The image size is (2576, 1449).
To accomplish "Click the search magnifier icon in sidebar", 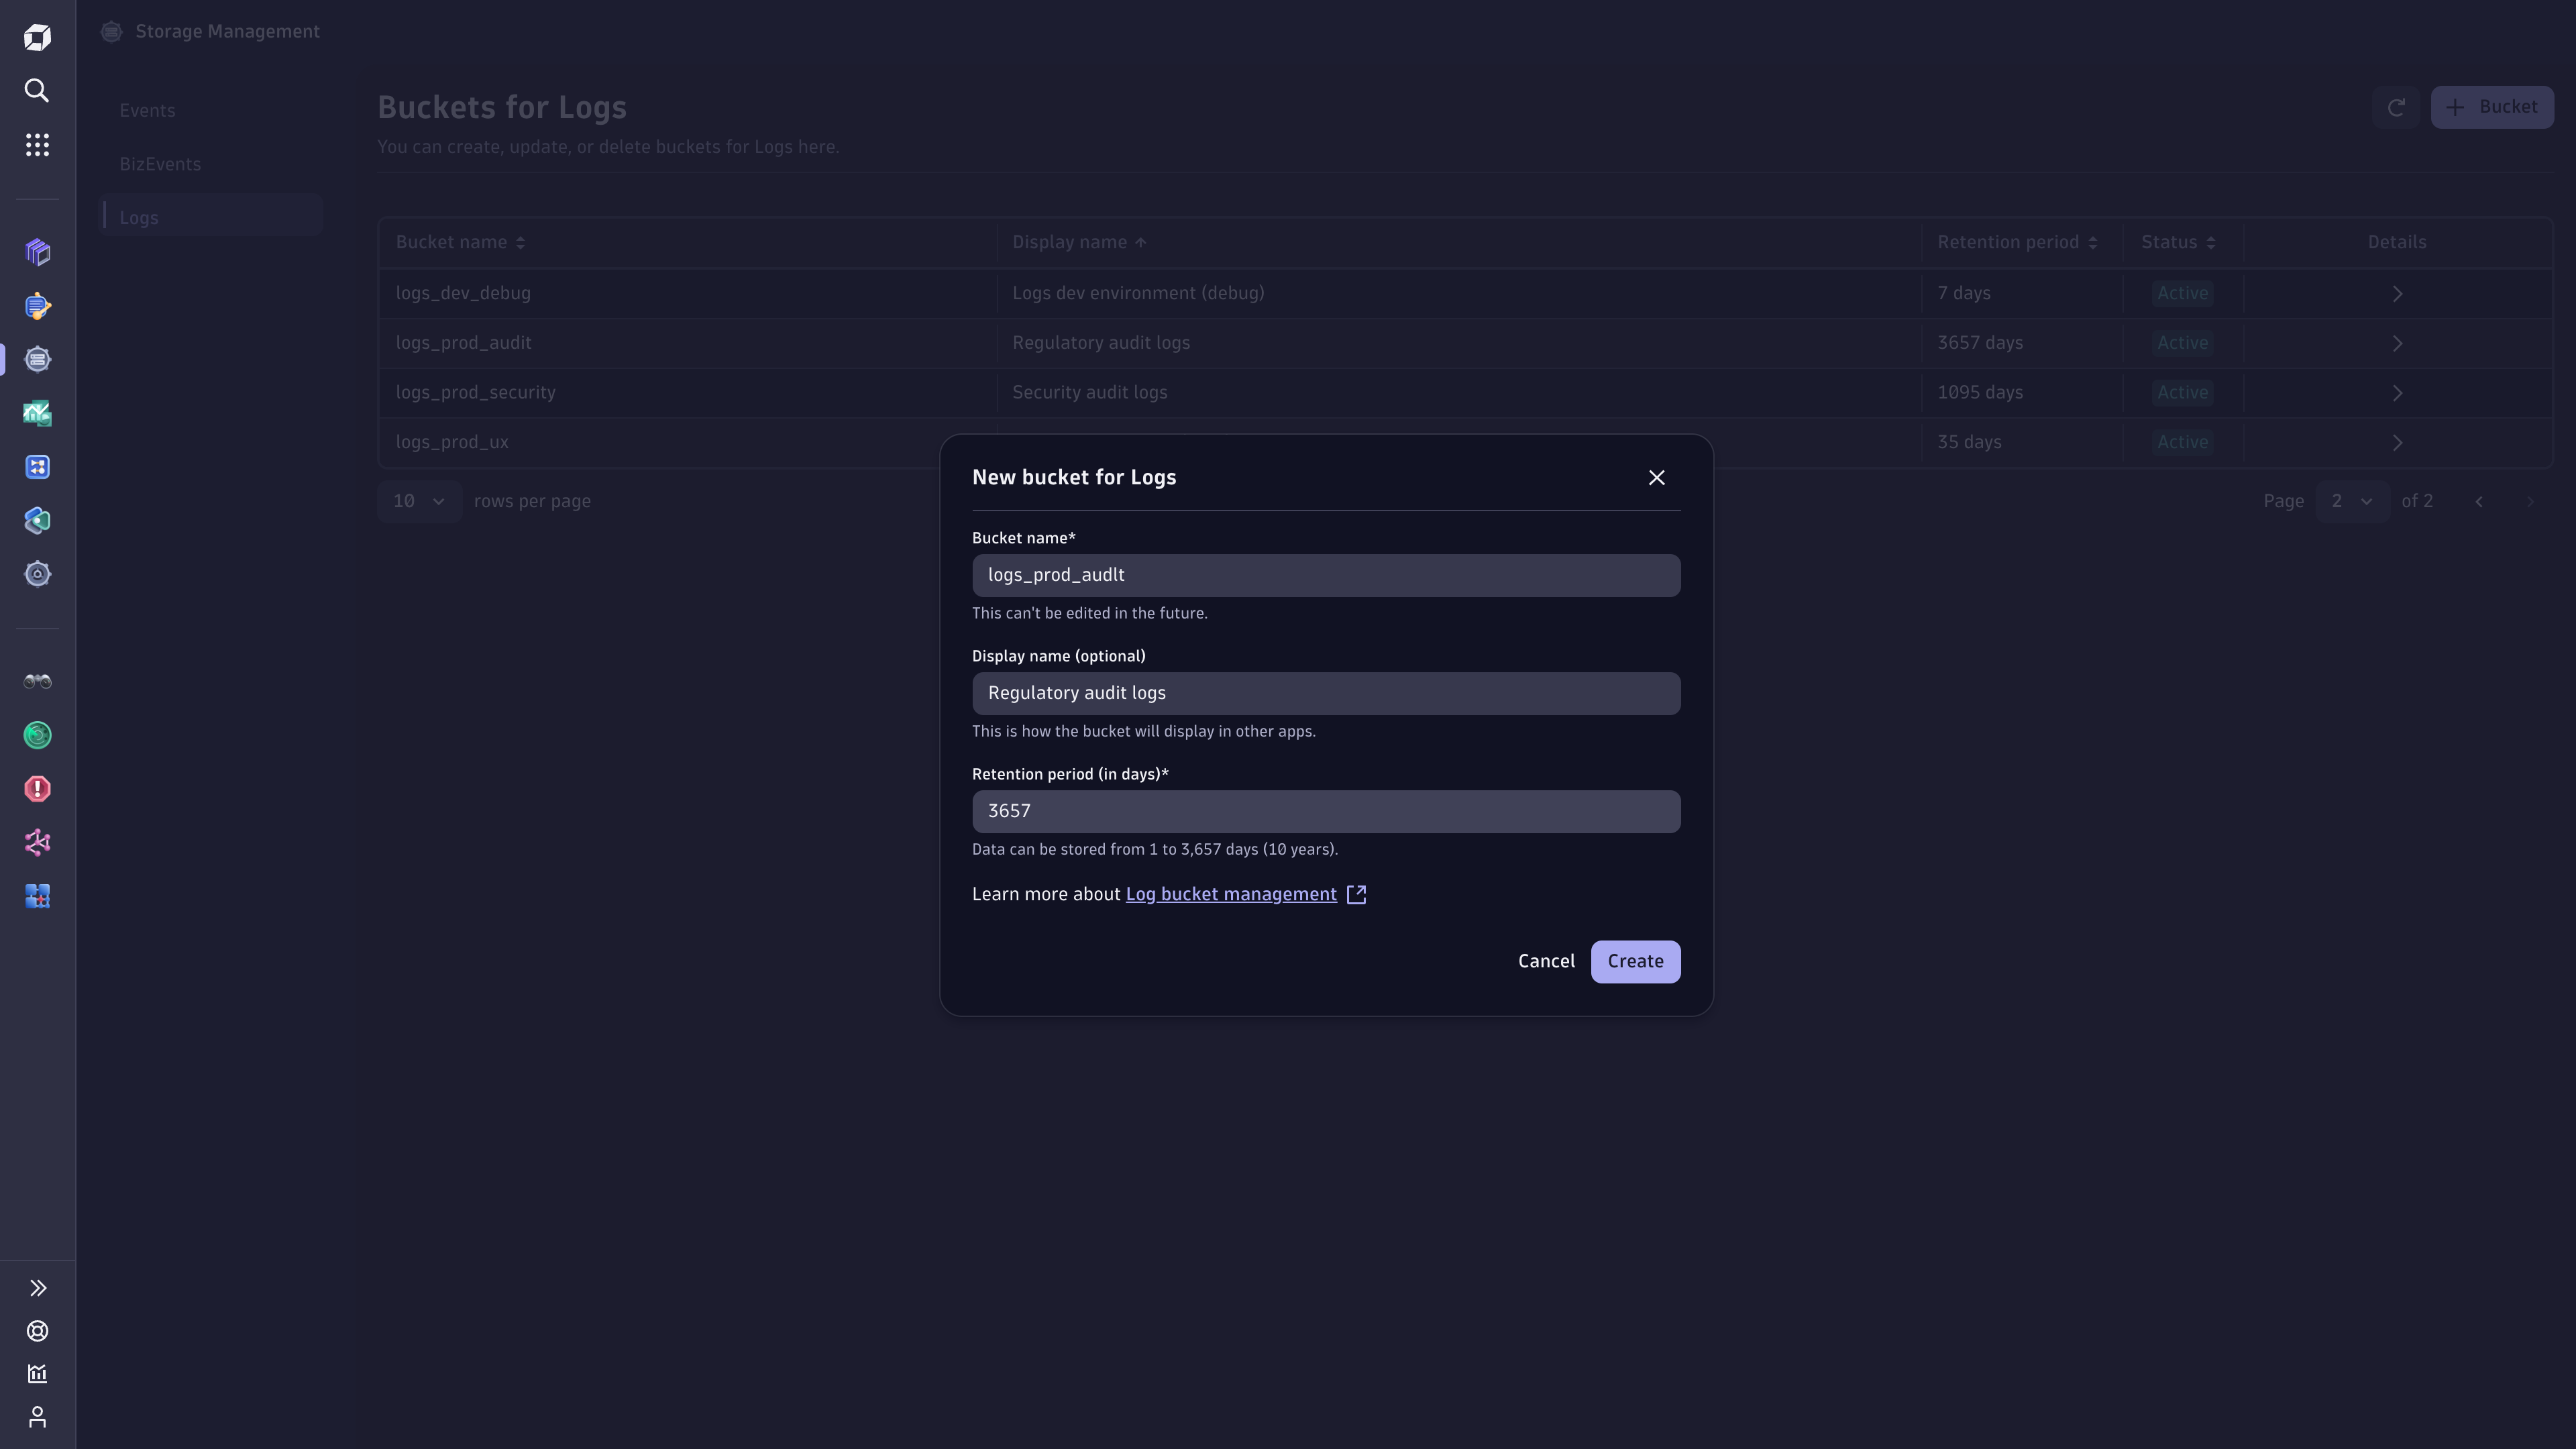I will [x=37, y=91].
